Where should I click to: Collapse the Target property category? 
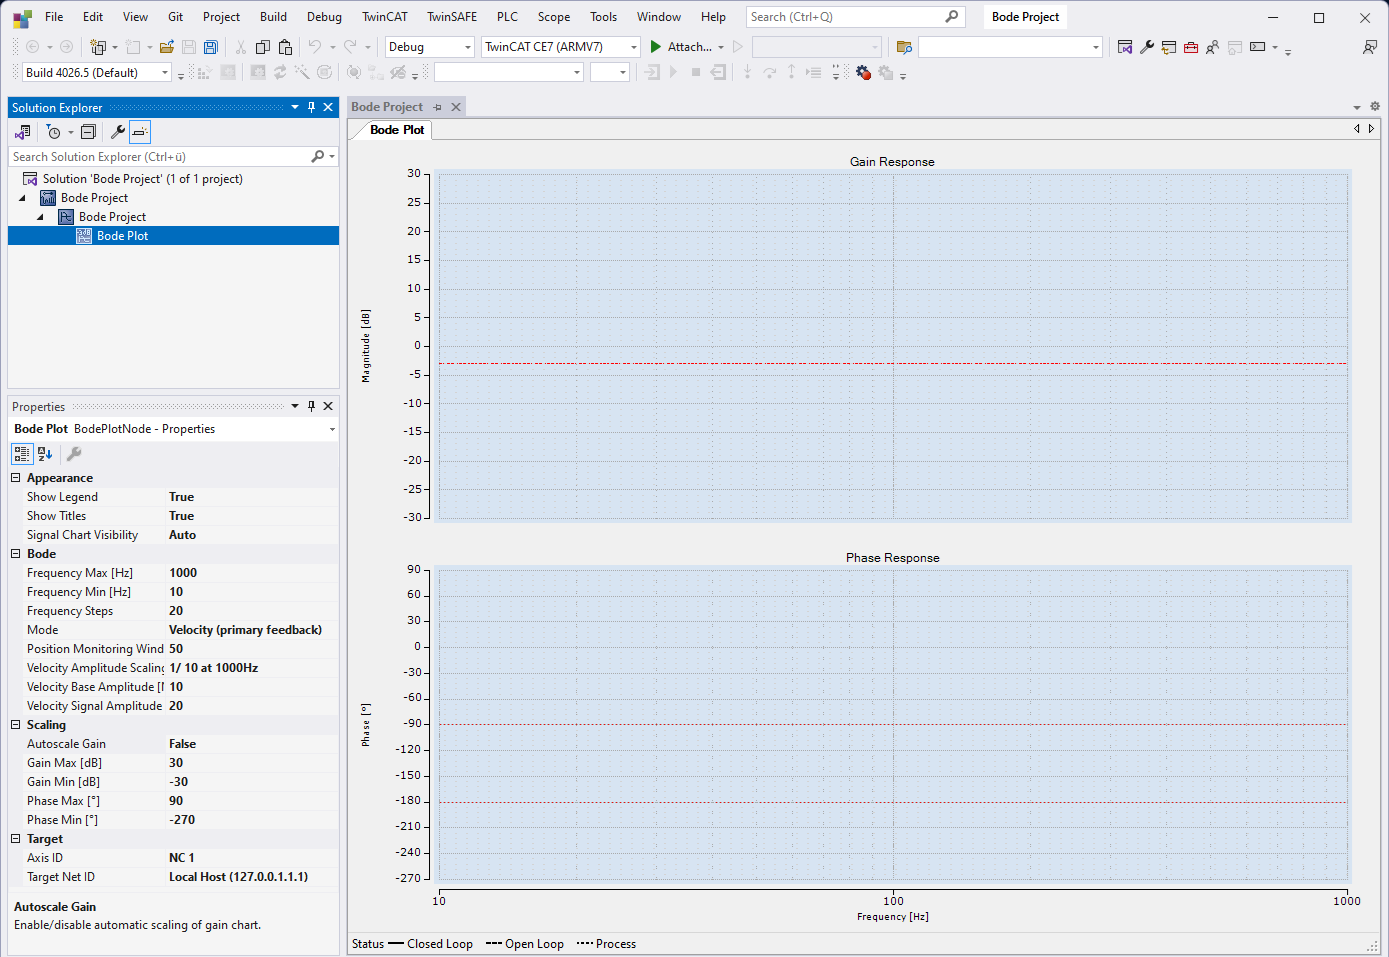pyautogui.click(x=16, y=839)
